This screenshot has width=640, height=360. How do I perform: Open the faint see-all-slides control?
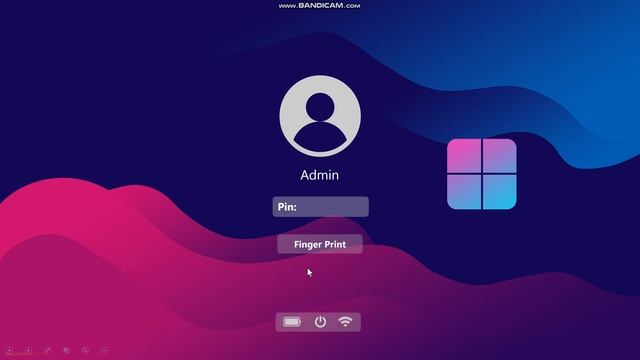pyautogui.click(x=67, y=350)
